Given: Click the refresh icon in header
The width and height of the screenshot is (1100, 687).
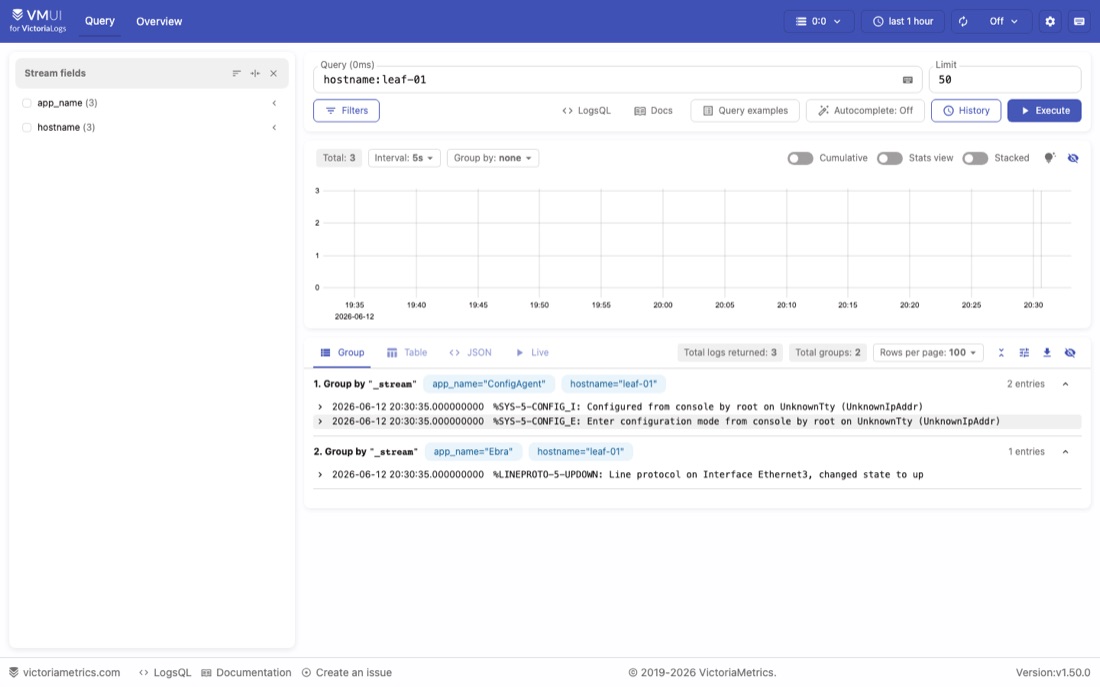Looking at the screenshot, I should click(x=963, y=21).
